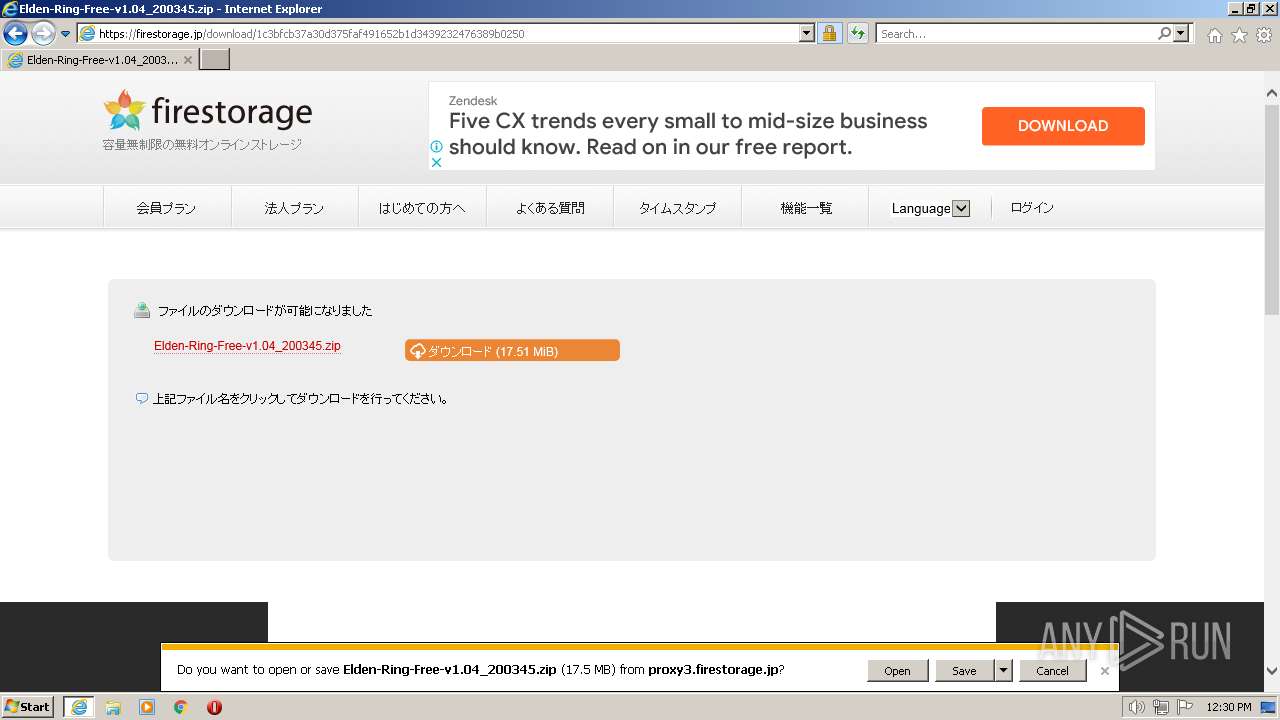Expand the Save options dropdown arrow
Screen dimensions: 1280x720
coord(1003,671)
